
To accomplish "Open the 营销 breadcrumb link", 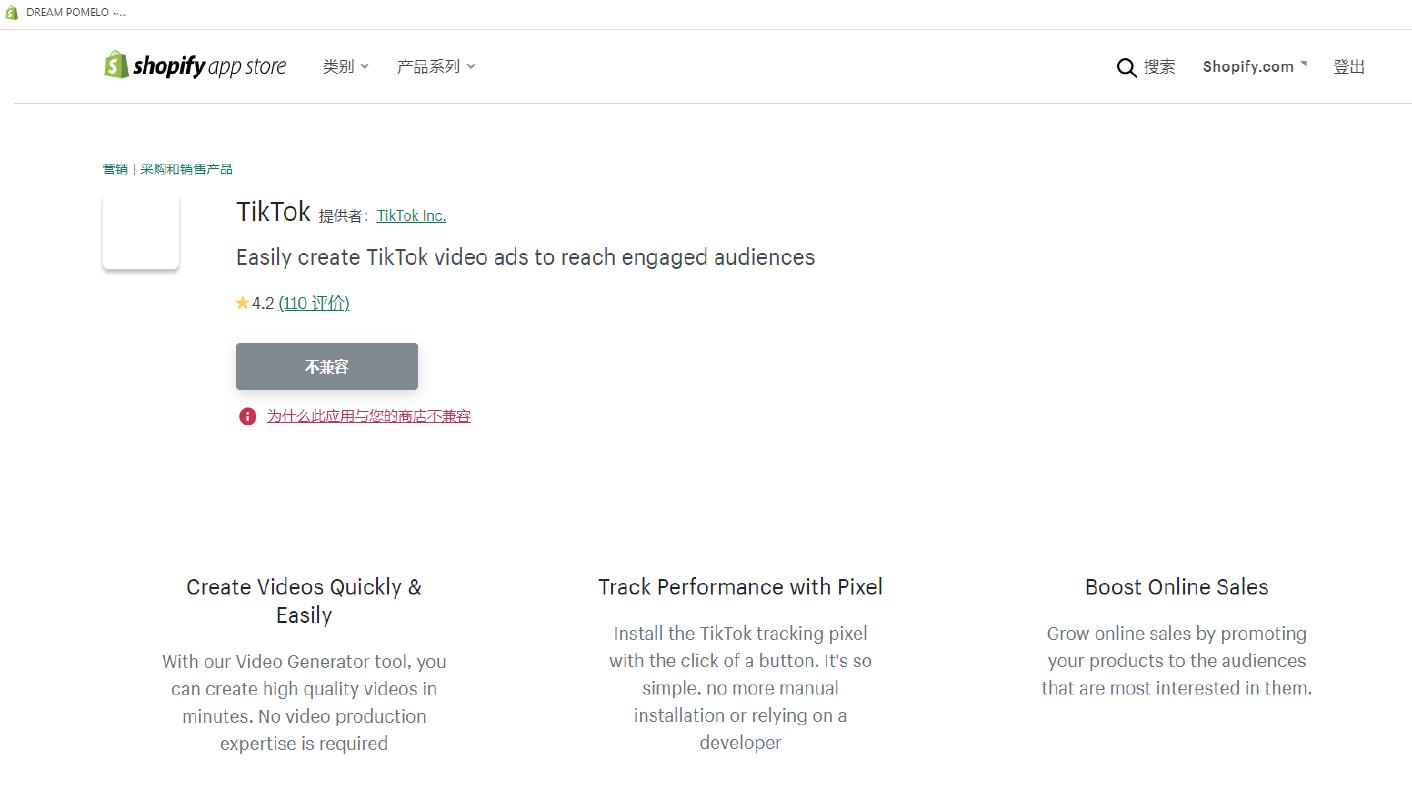I will coord(115,169).
